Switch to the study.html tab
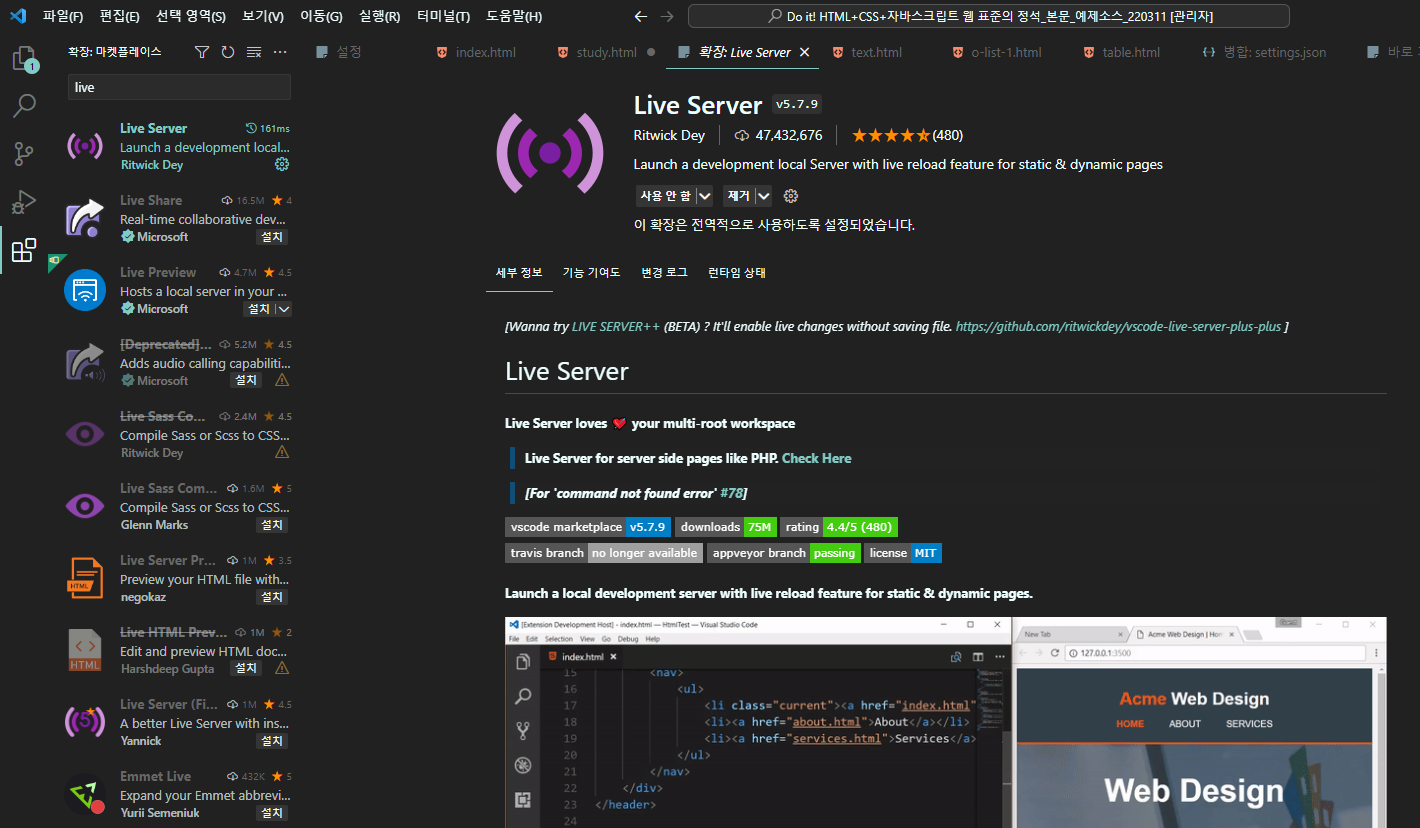Screen dimensions: 1420x828 605,52
